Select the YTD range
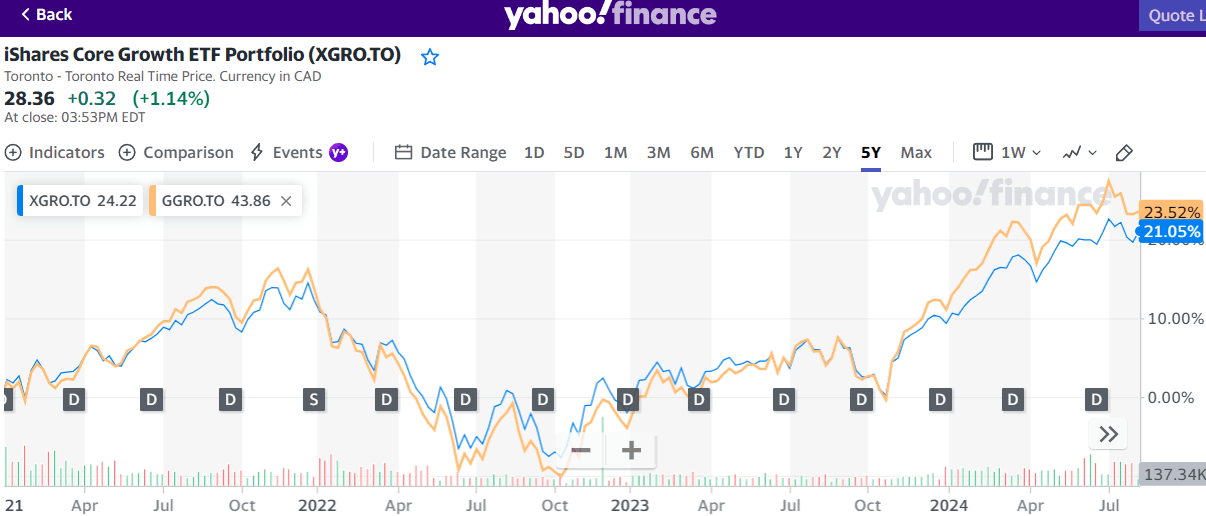Screen dimensions: 1206x516 (749, 152)
